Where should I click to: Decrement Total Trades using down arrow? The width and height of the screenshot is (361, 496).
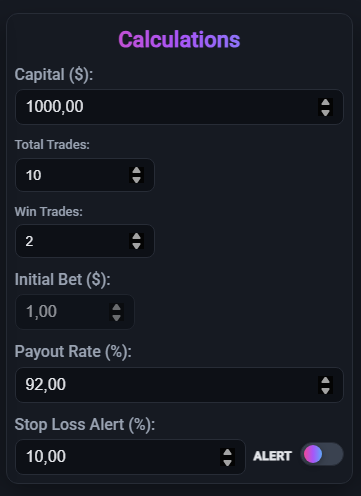(136, 179)
